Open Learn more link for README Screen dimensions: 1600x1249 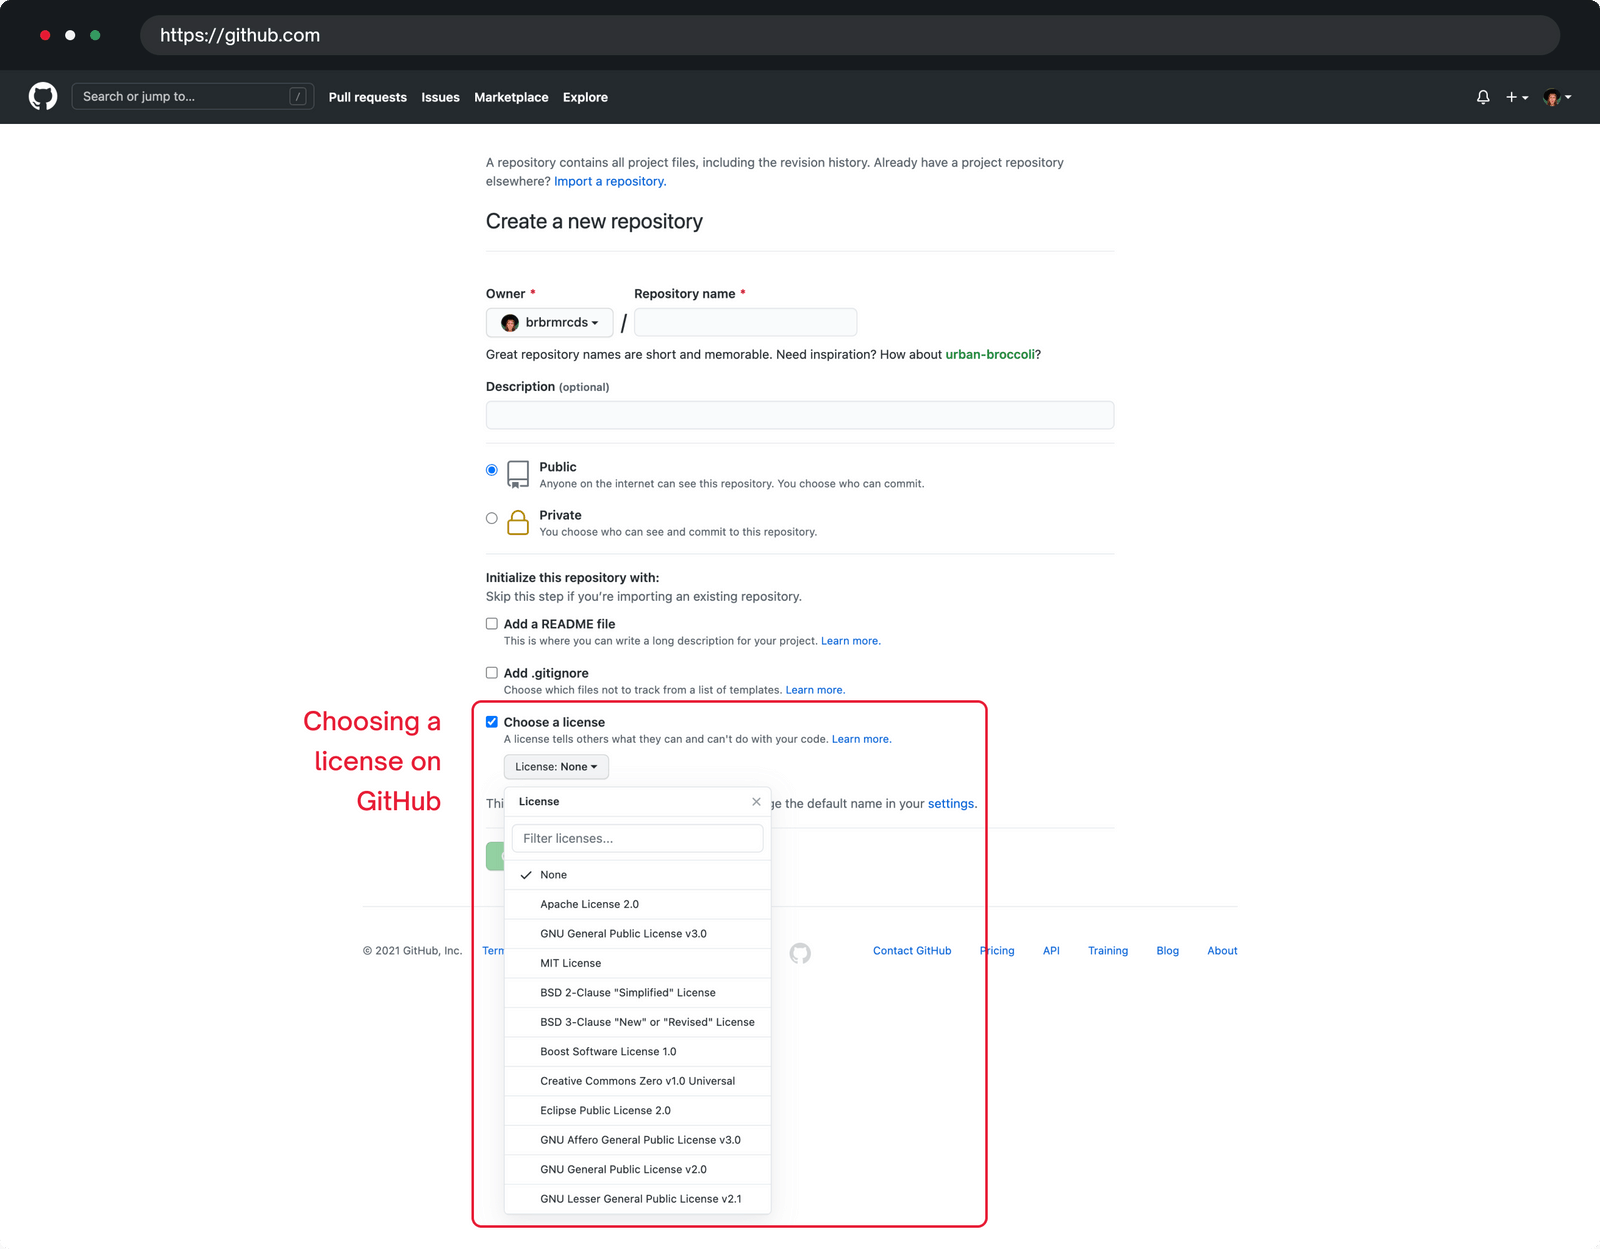(850, 641)
